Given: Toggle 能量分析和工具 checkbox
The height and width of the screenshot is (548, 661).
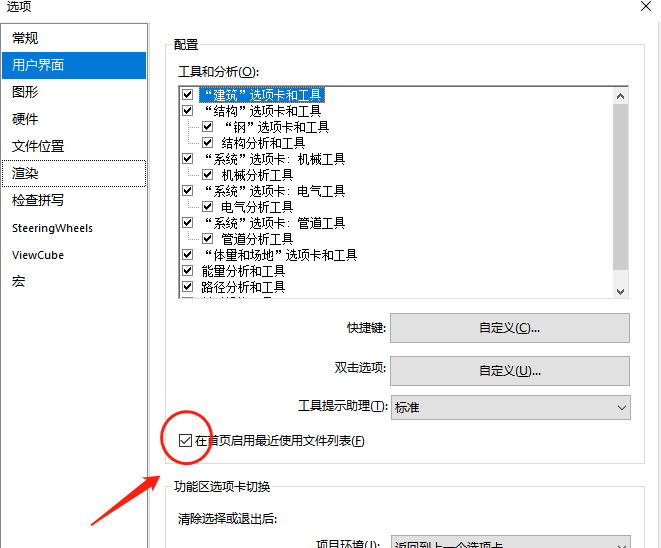Looking at the screenshot, I should pos(188,271).
